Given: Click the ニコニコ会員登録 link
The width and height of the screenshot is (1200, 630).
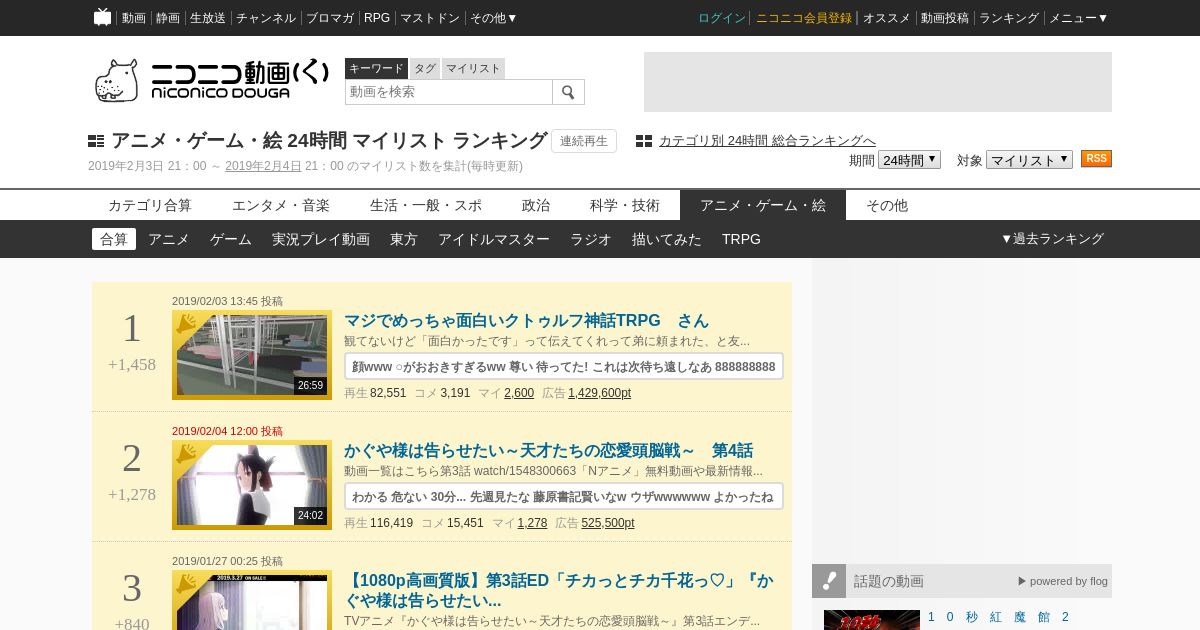Looking at the screenshot, I should click(804, 18).
